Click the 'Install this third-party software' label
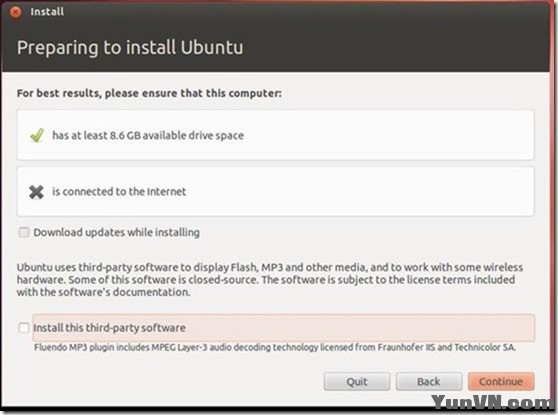558x415 pixels. tap(110, 328)
